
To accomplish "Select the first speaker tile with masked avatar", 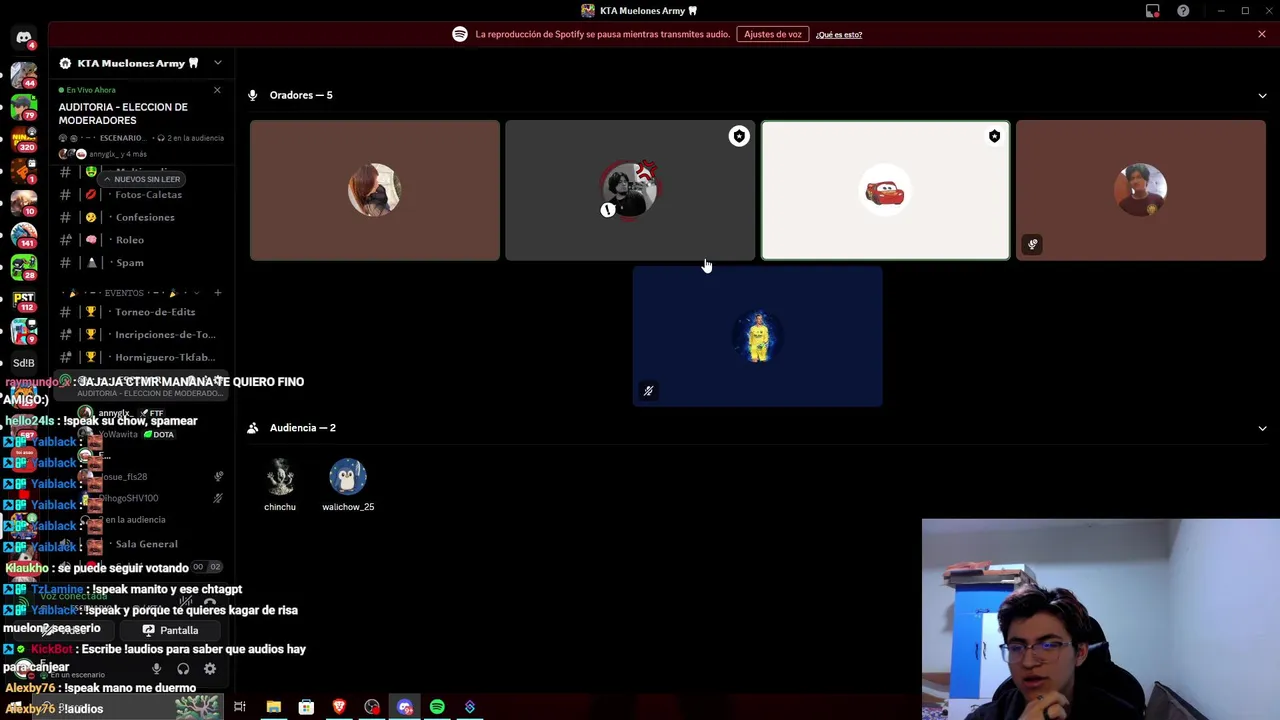I will (x=375, y=190).
